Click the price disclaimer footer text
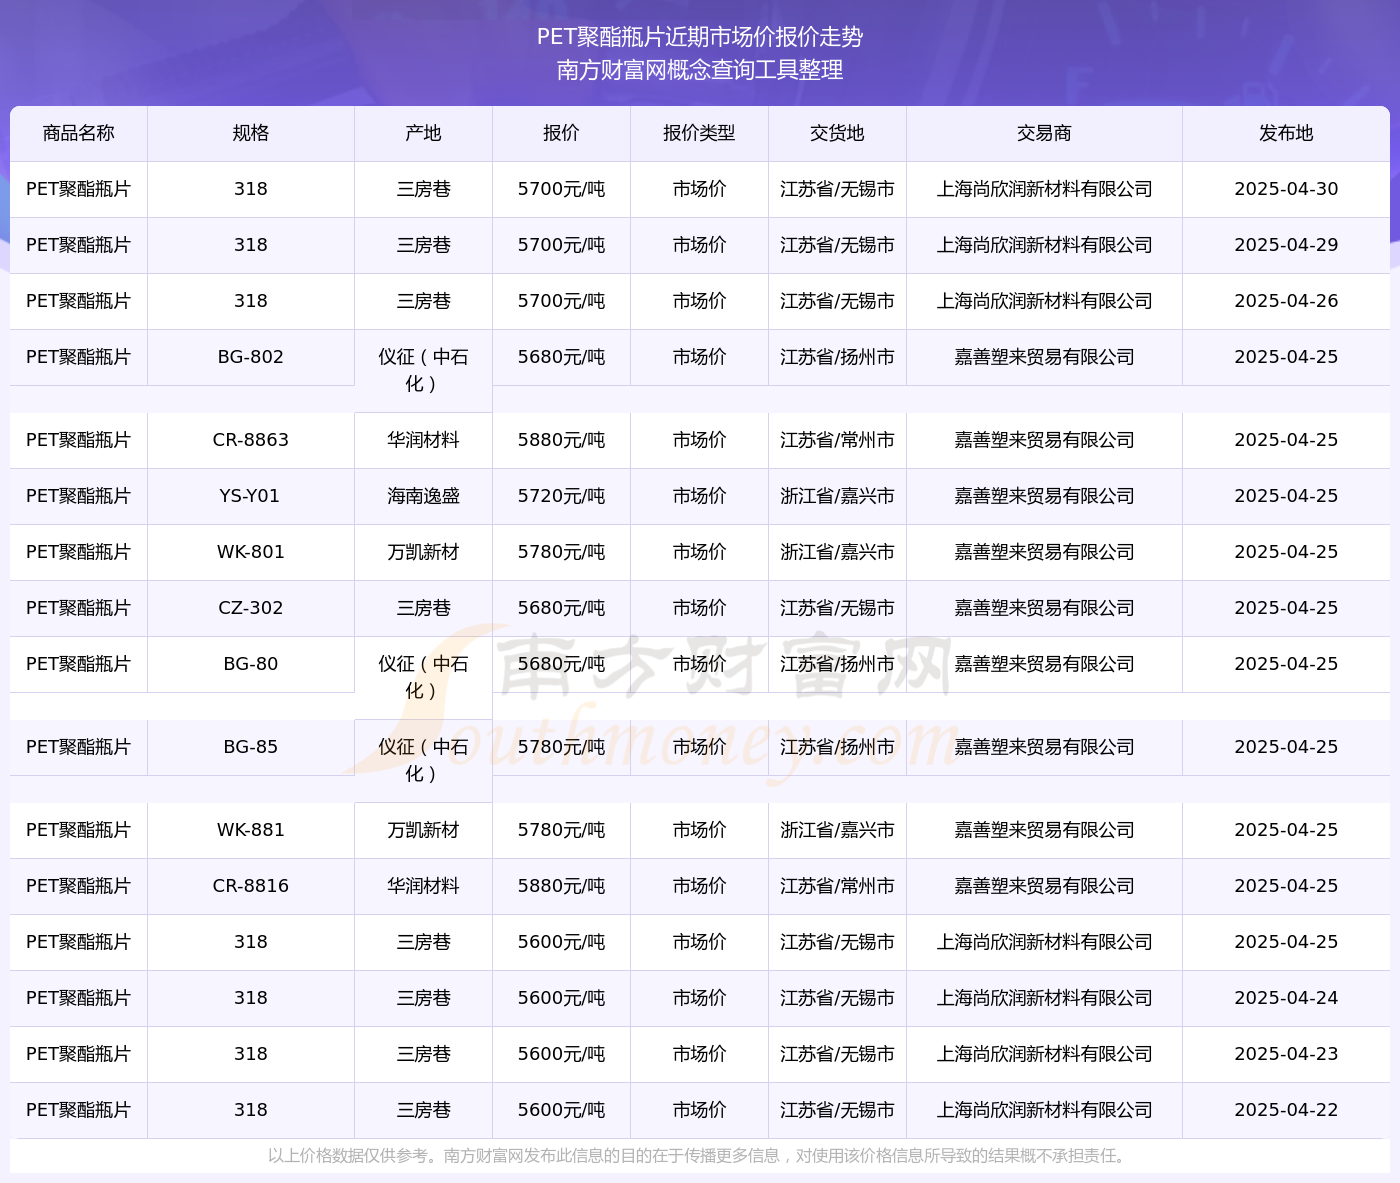This screenshot has height=1183, width=1400. 699,1156
